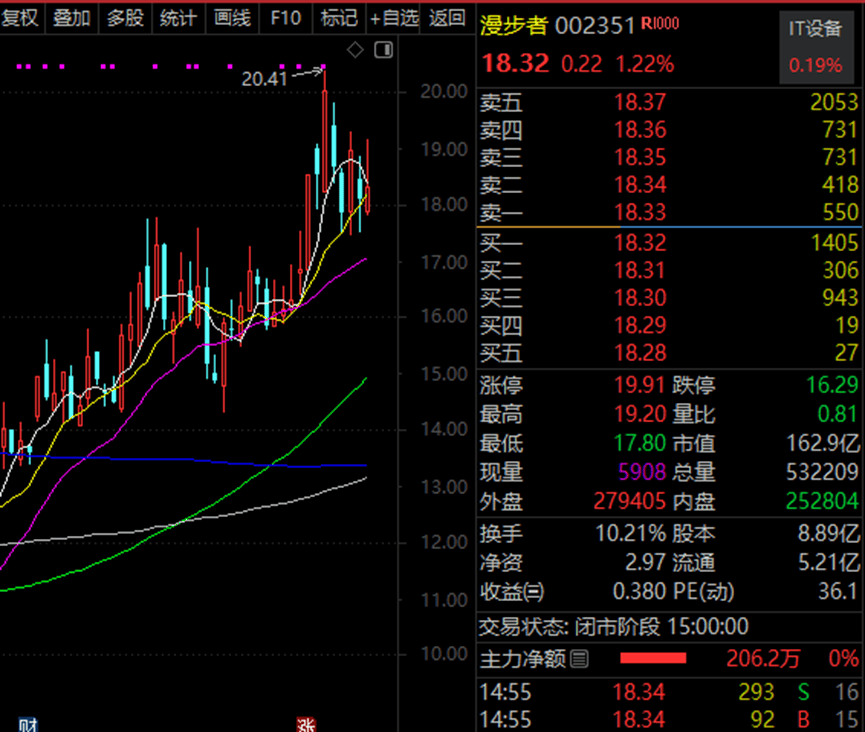The width and height of the screenshot is (865, 732).
Task: Click the 市值 value 162.9亿
Action: pos(823,443)
